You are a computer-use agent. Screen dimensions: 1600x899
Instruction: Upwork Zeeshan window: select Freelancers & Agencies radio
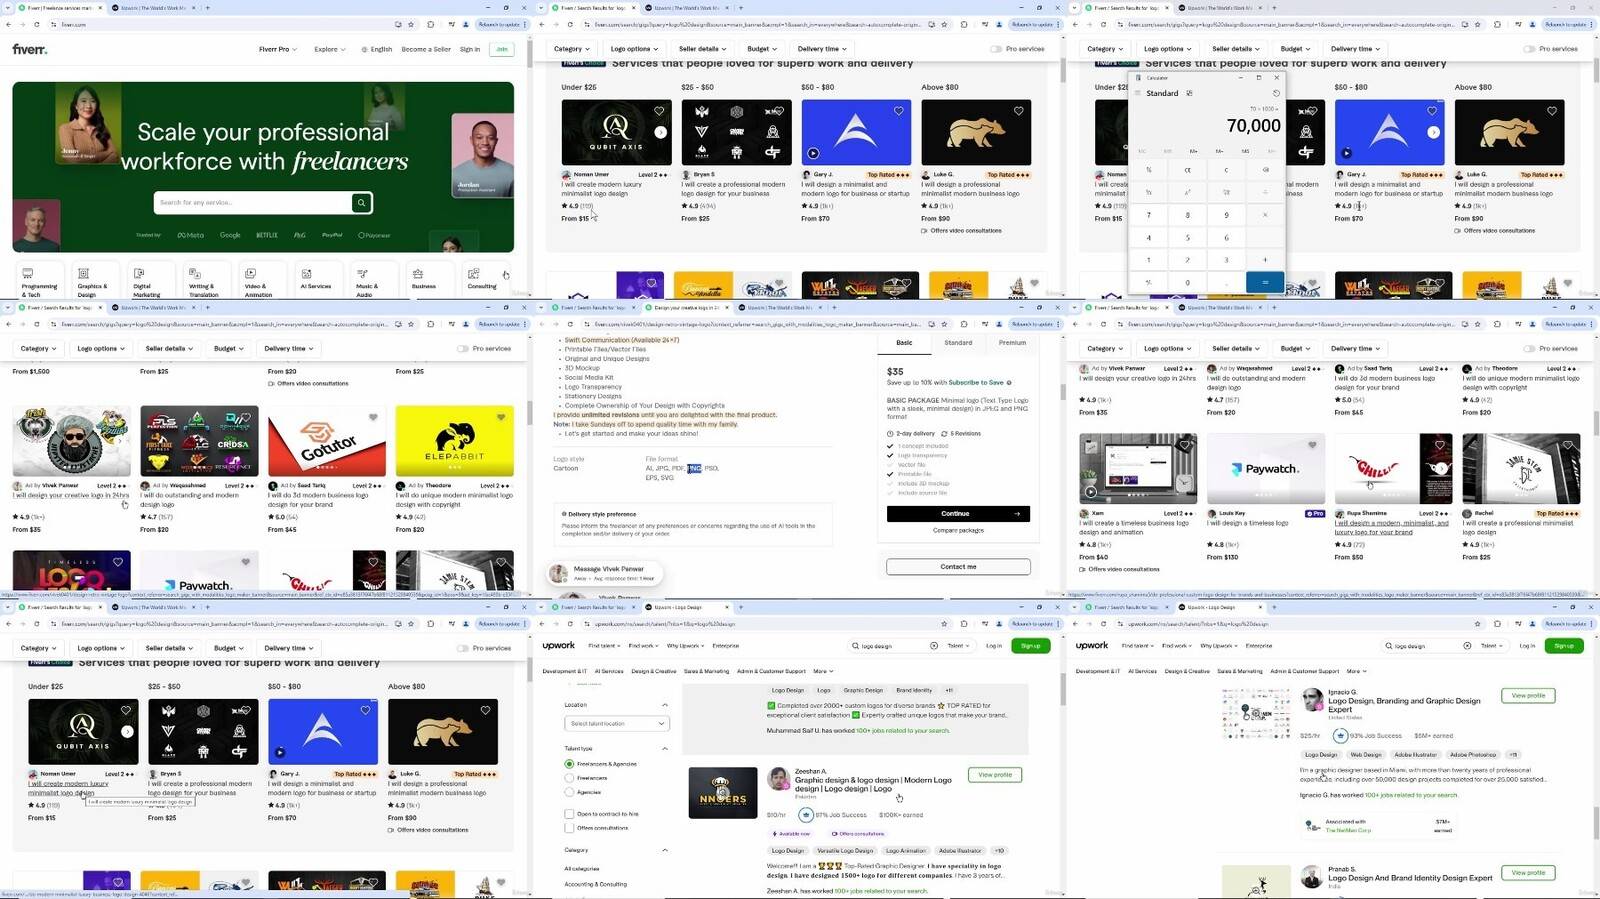point(569,764)
